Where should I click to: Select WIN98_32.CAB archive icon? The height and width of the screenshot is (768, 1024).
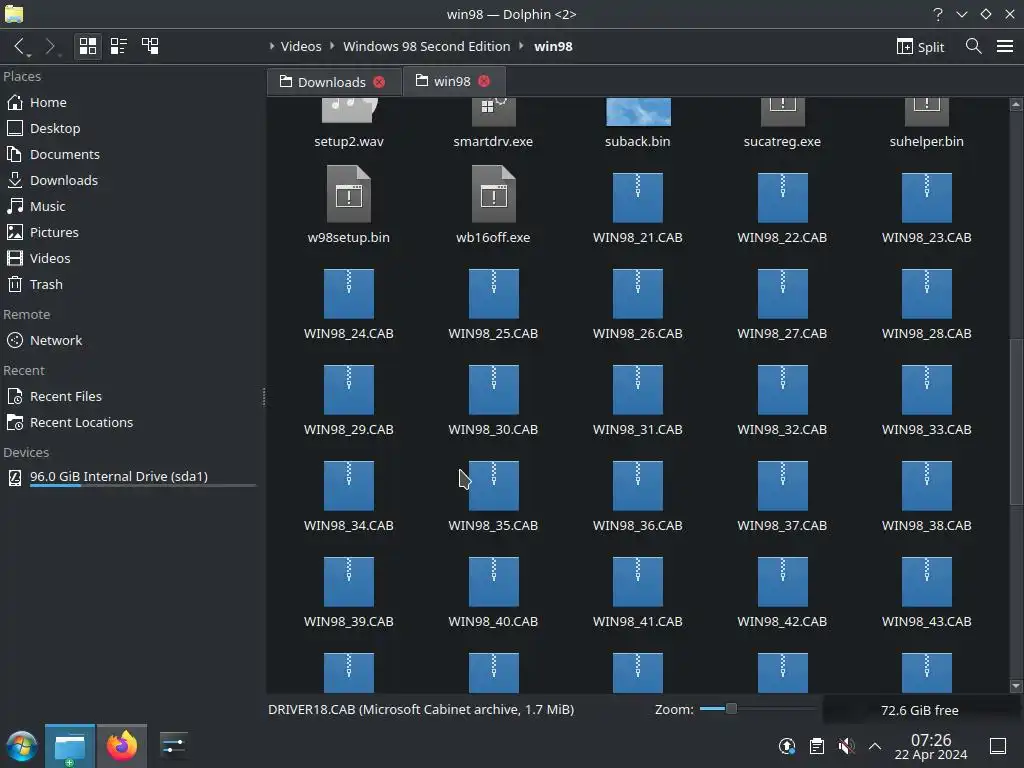[x=782, y=389]
